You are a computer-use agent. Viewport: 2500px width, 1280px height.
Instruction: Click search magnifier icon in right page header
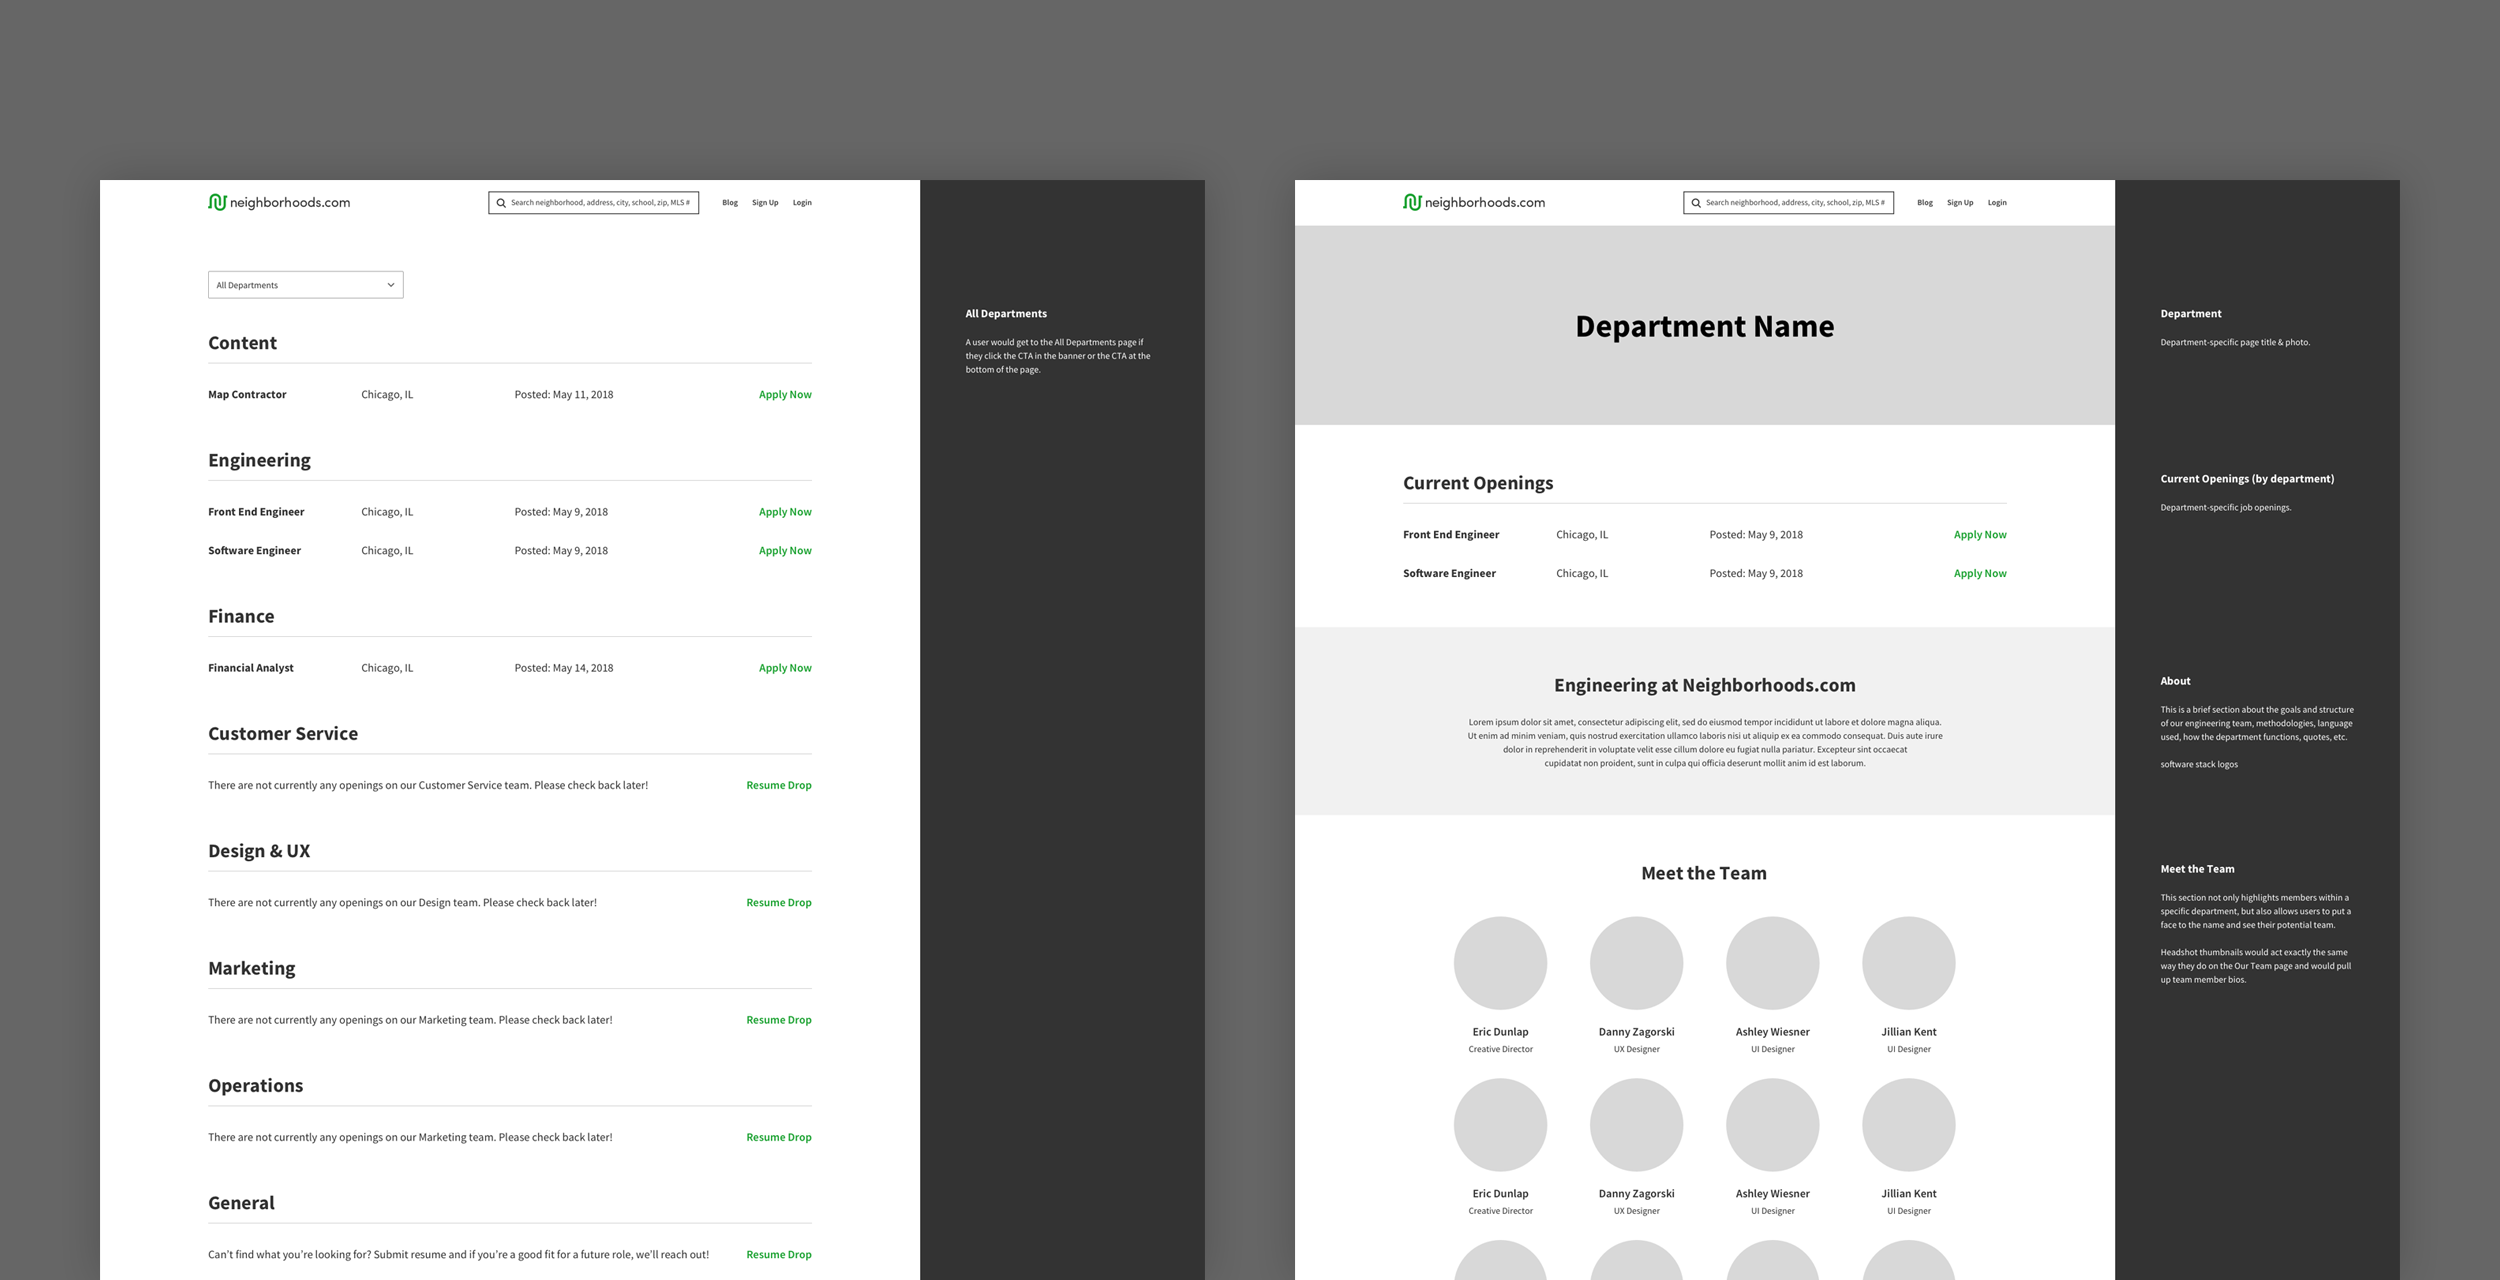click(1696, 203)
